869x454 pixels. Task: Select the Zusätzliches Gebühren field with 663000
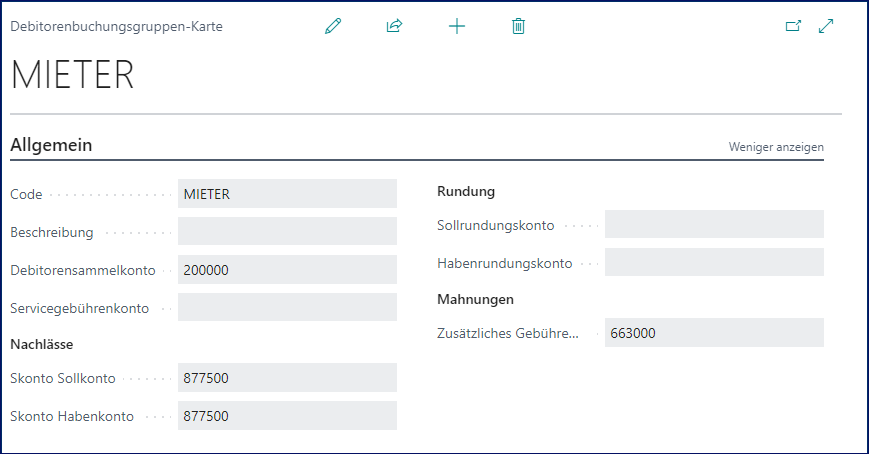pyautogui.click(x=714, y=333)
